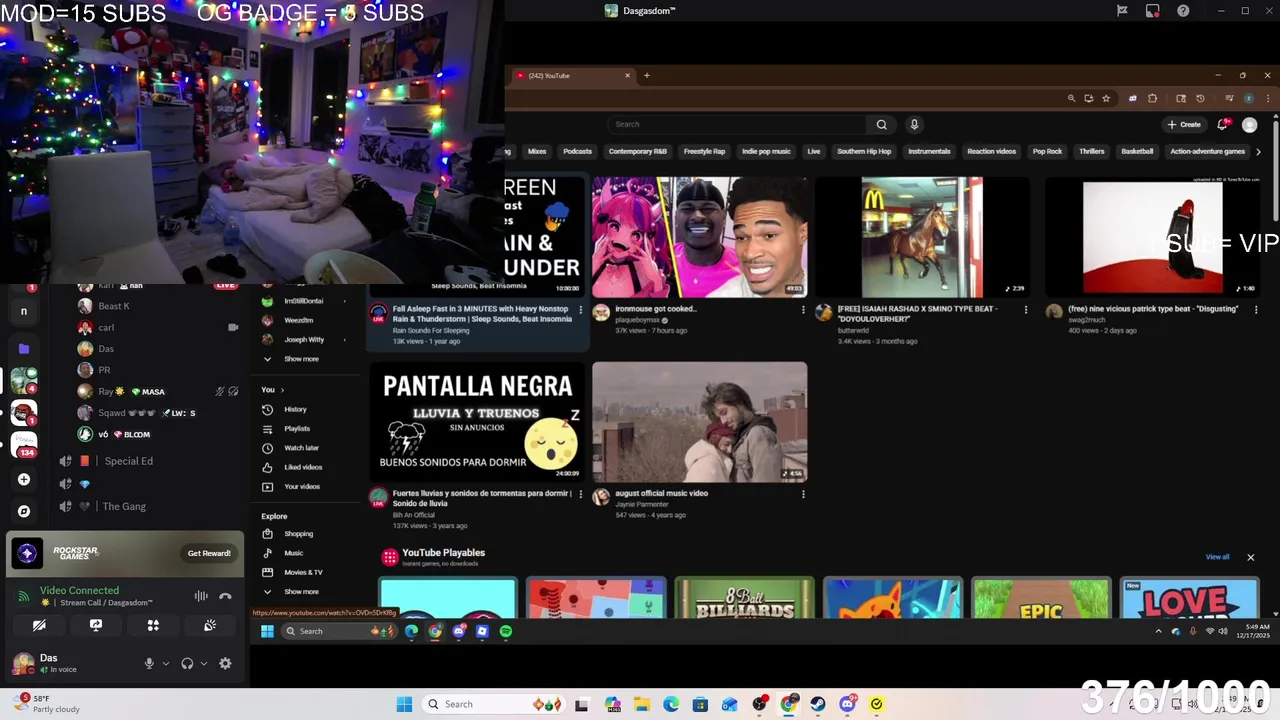Share your screen in Discord voice panel

96,625
